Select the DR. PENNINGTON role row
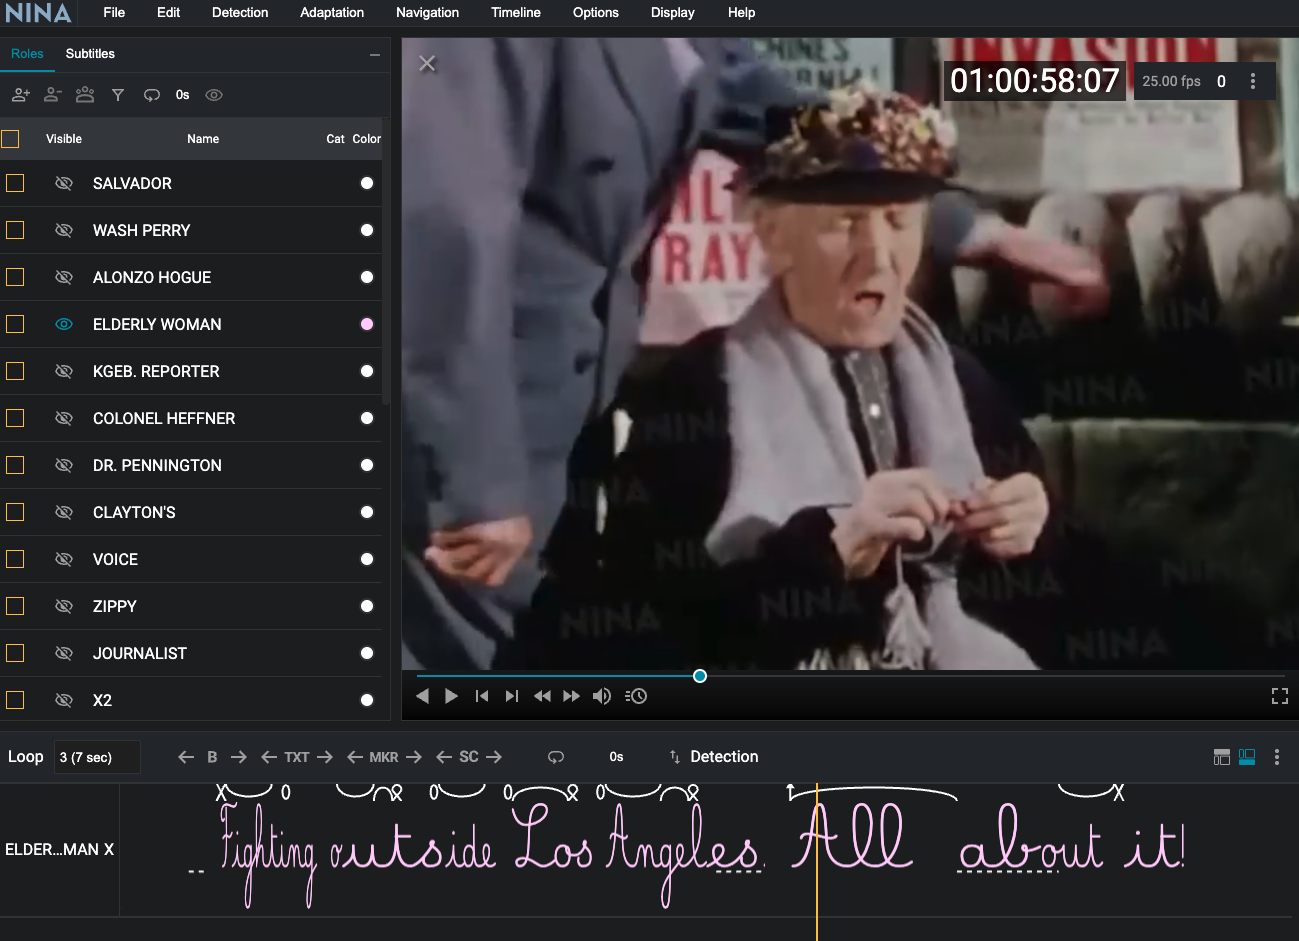Image resolution: width=1299 pixels, height=941 pixels. (191, 465)
